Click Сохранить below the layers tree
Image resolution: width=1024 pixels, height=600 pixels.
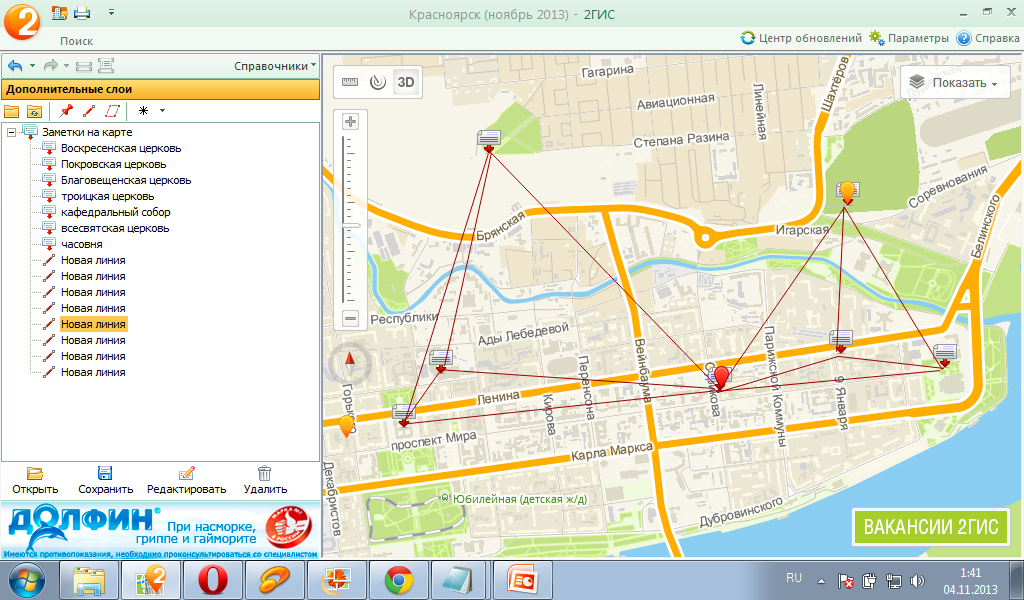tap(105, 481)
